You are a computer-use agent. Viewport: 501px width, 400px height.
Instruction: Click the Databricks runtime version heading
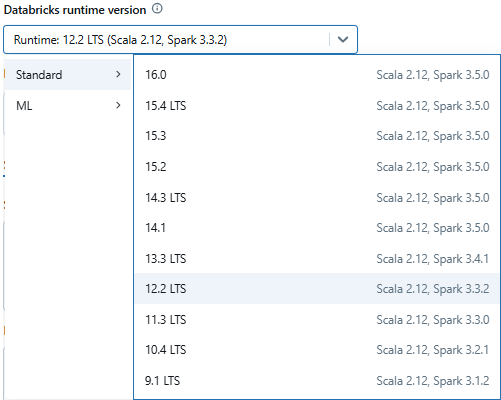pos(75,10)
